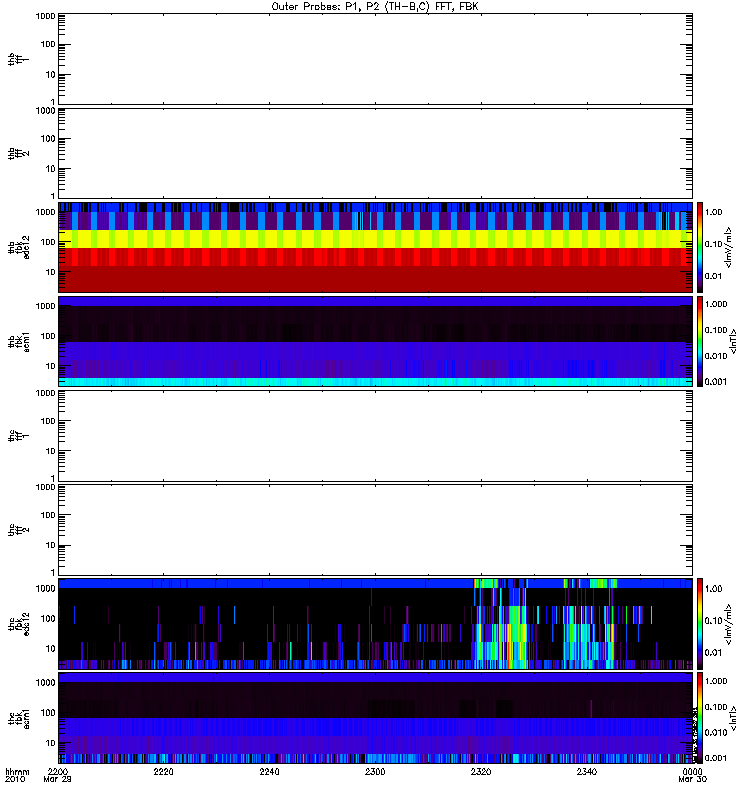Click the thc fbk scm1 spectrogram panel
This screenshot has height=800, width=750.
(x=375, y=718)
